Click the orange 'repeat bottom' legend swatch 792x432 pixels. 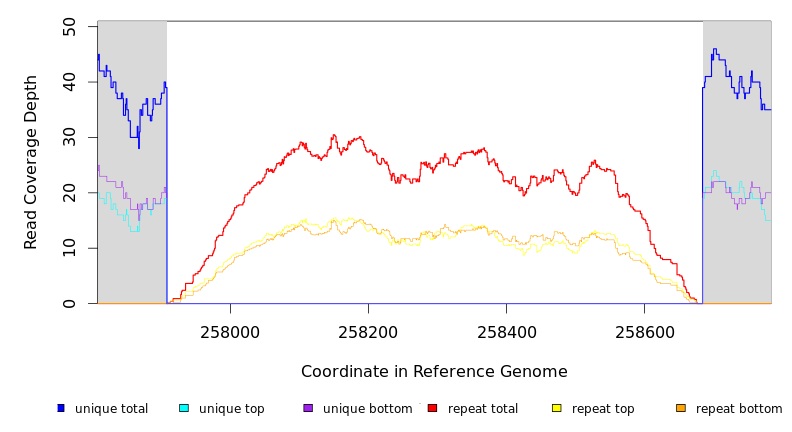[x=681, y=408]
